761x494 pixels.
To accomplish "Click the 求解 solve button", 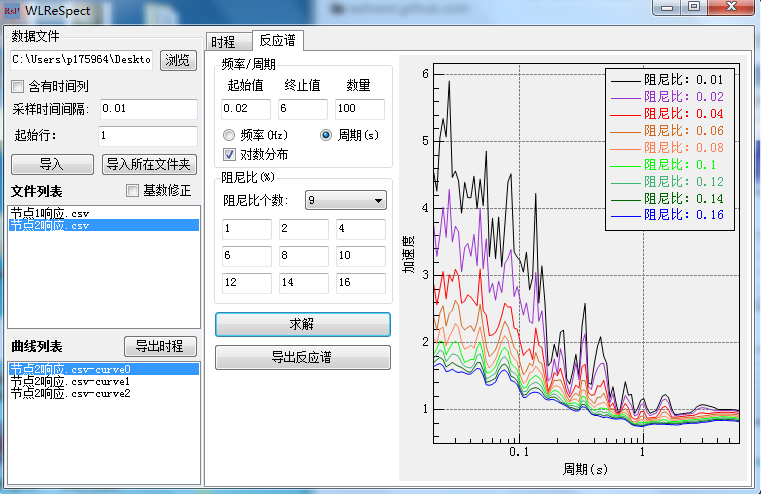I will tap(303, 324).
